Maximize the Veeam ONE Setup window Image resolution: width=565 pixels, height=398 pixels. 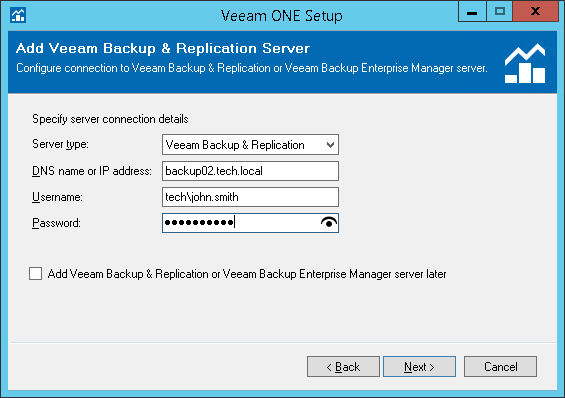coord(499,12)
